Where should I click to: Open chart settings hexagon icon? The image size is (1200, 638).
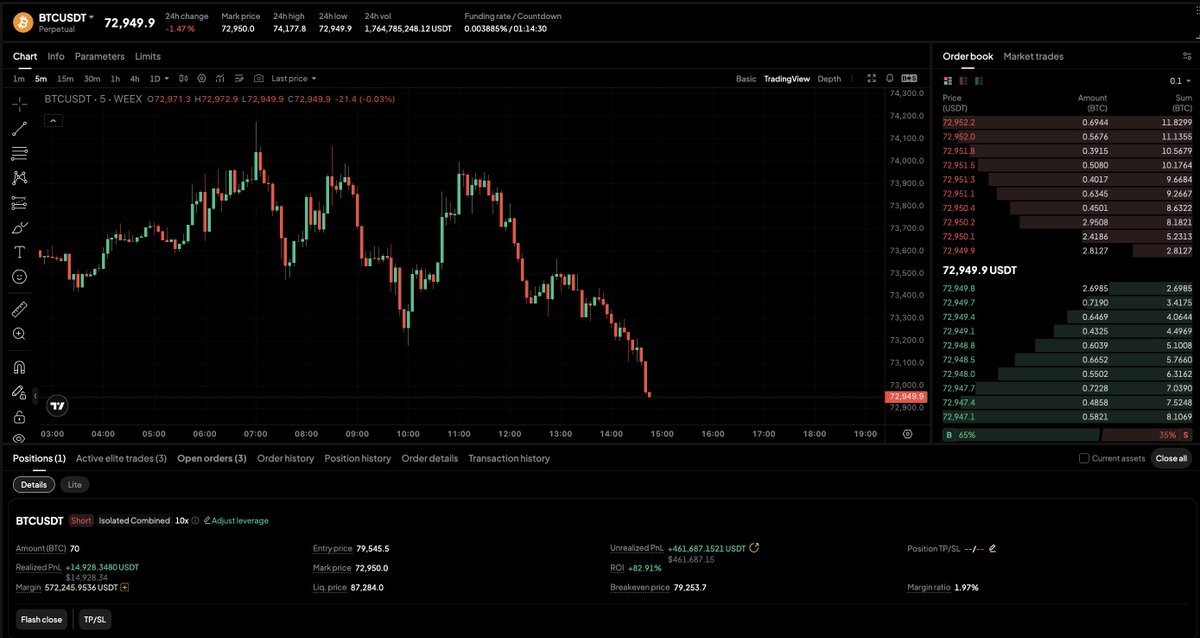202,78
